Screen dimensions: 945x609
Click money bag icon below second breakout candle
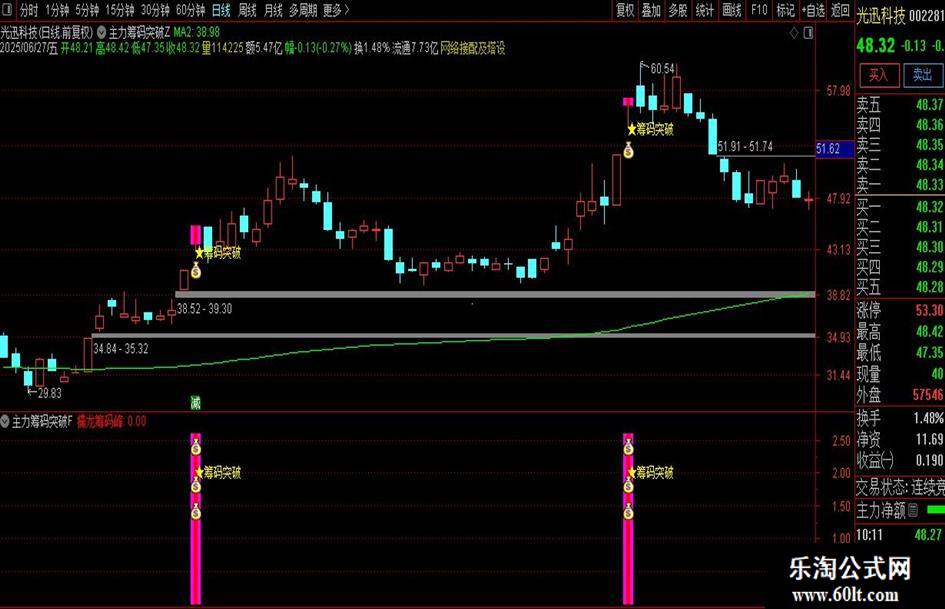pyautogui.click(x=629, y=150)
